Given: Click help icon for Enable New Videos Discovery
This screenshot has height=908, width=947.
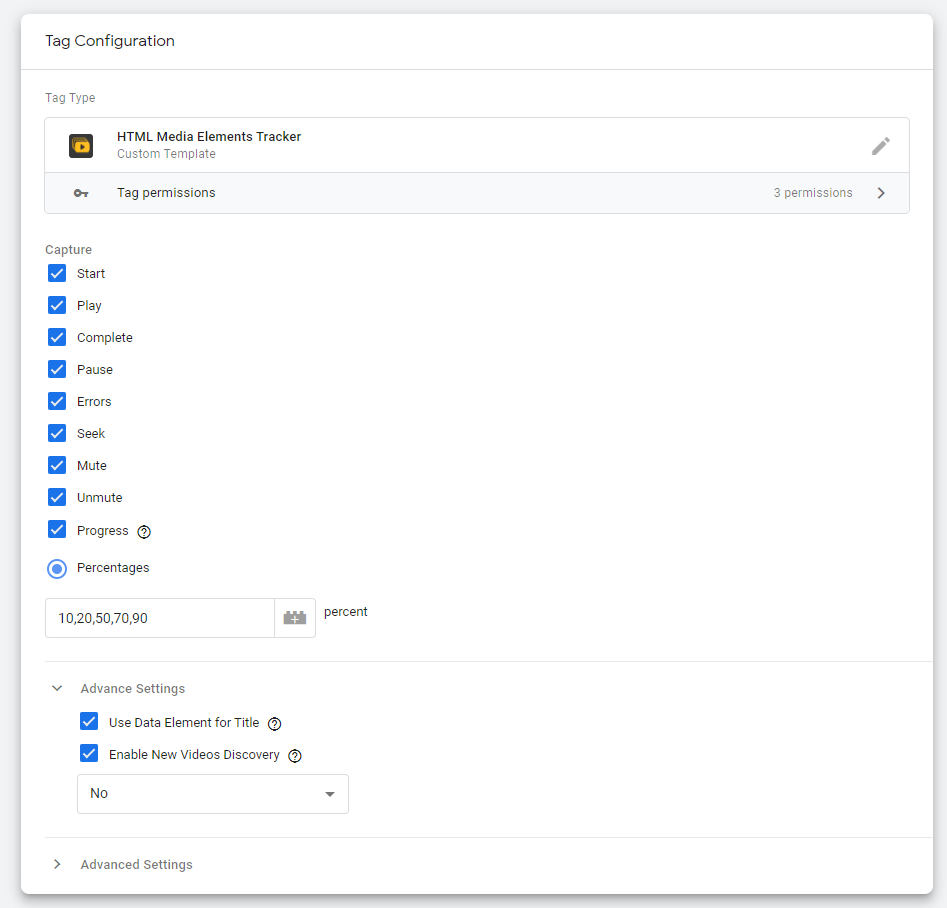Looking at the screenshot, I should pos(295,756).
